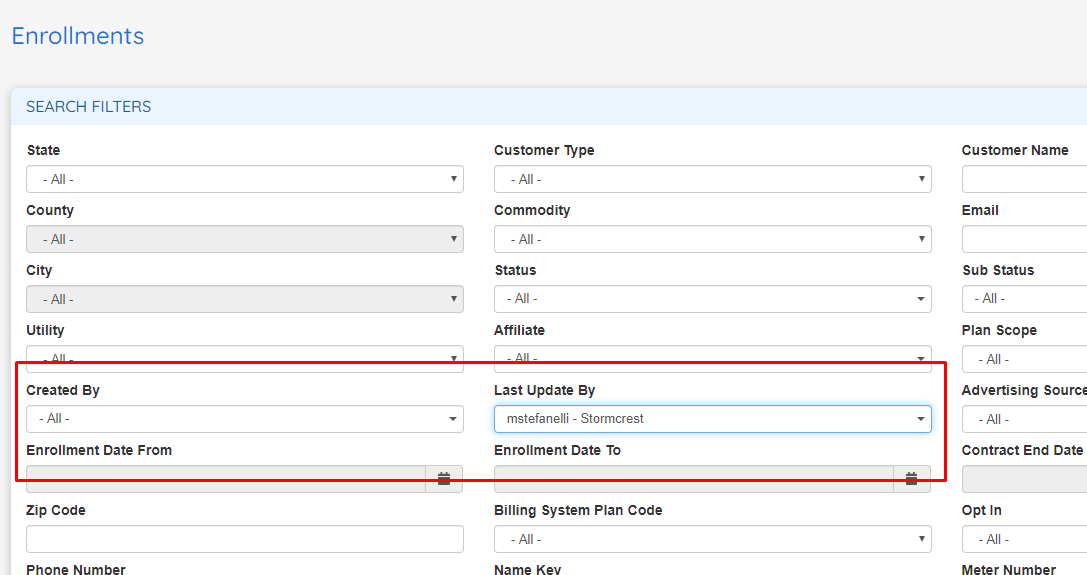The image size is (1087, 575).
Task: Click the SEARCH FILTERS panel header
Action: 549,107
